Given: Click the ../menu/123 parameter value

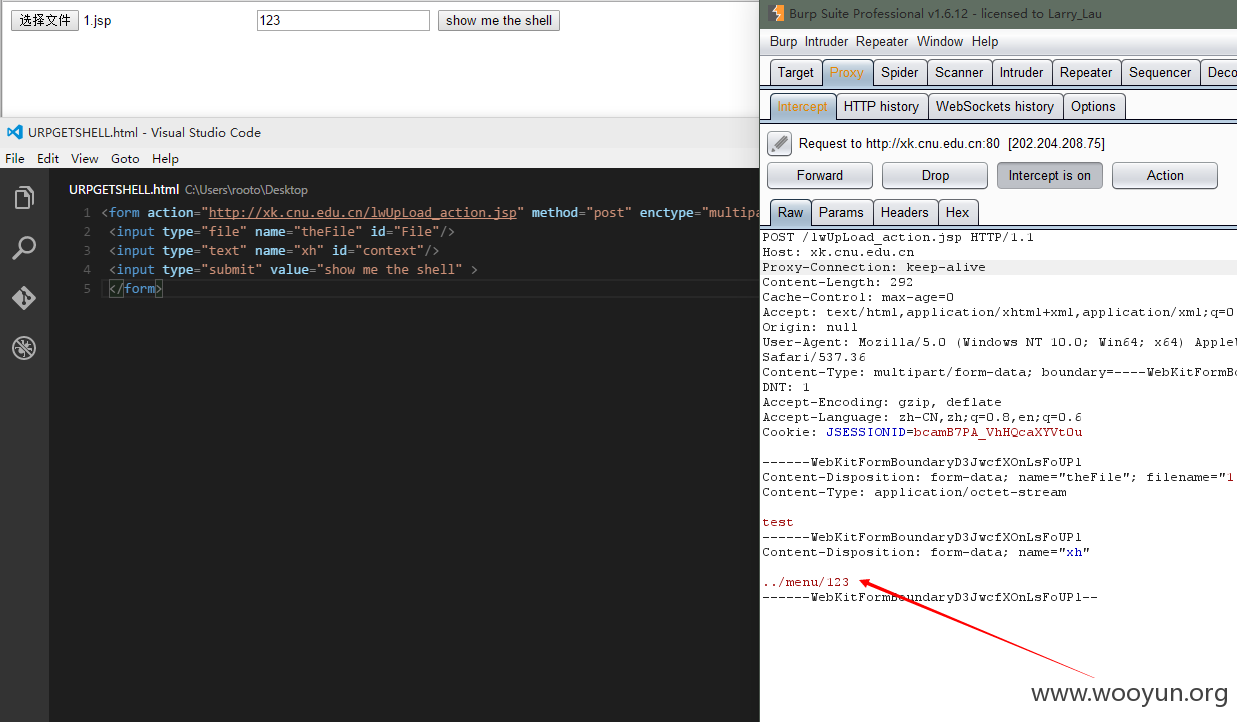Looking at the screenshot, I should (806, 582).
